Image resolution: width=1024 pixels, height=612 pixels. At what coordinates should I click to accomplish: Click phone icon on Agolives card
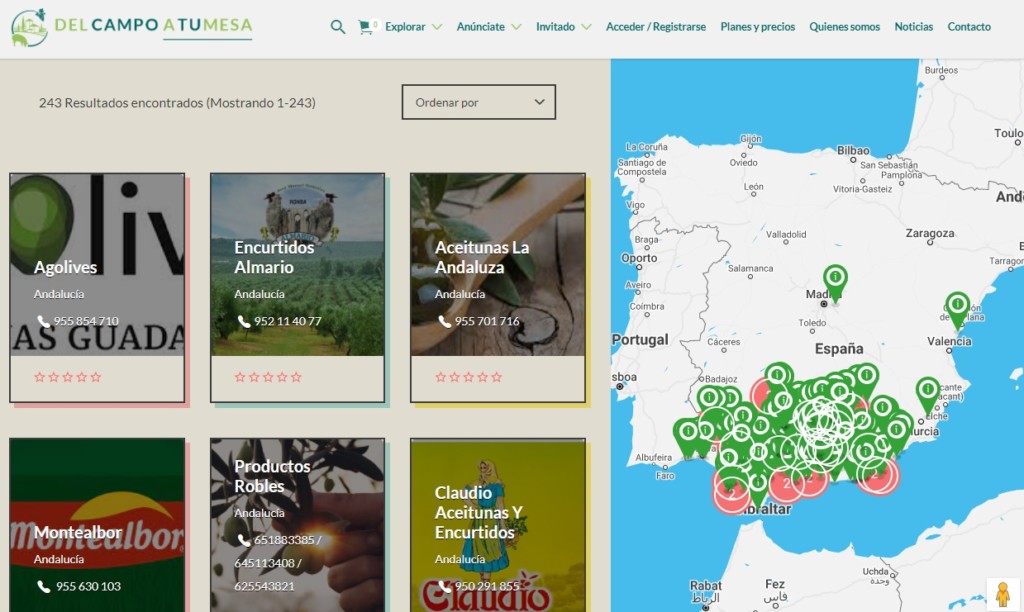tap(43, 321)
